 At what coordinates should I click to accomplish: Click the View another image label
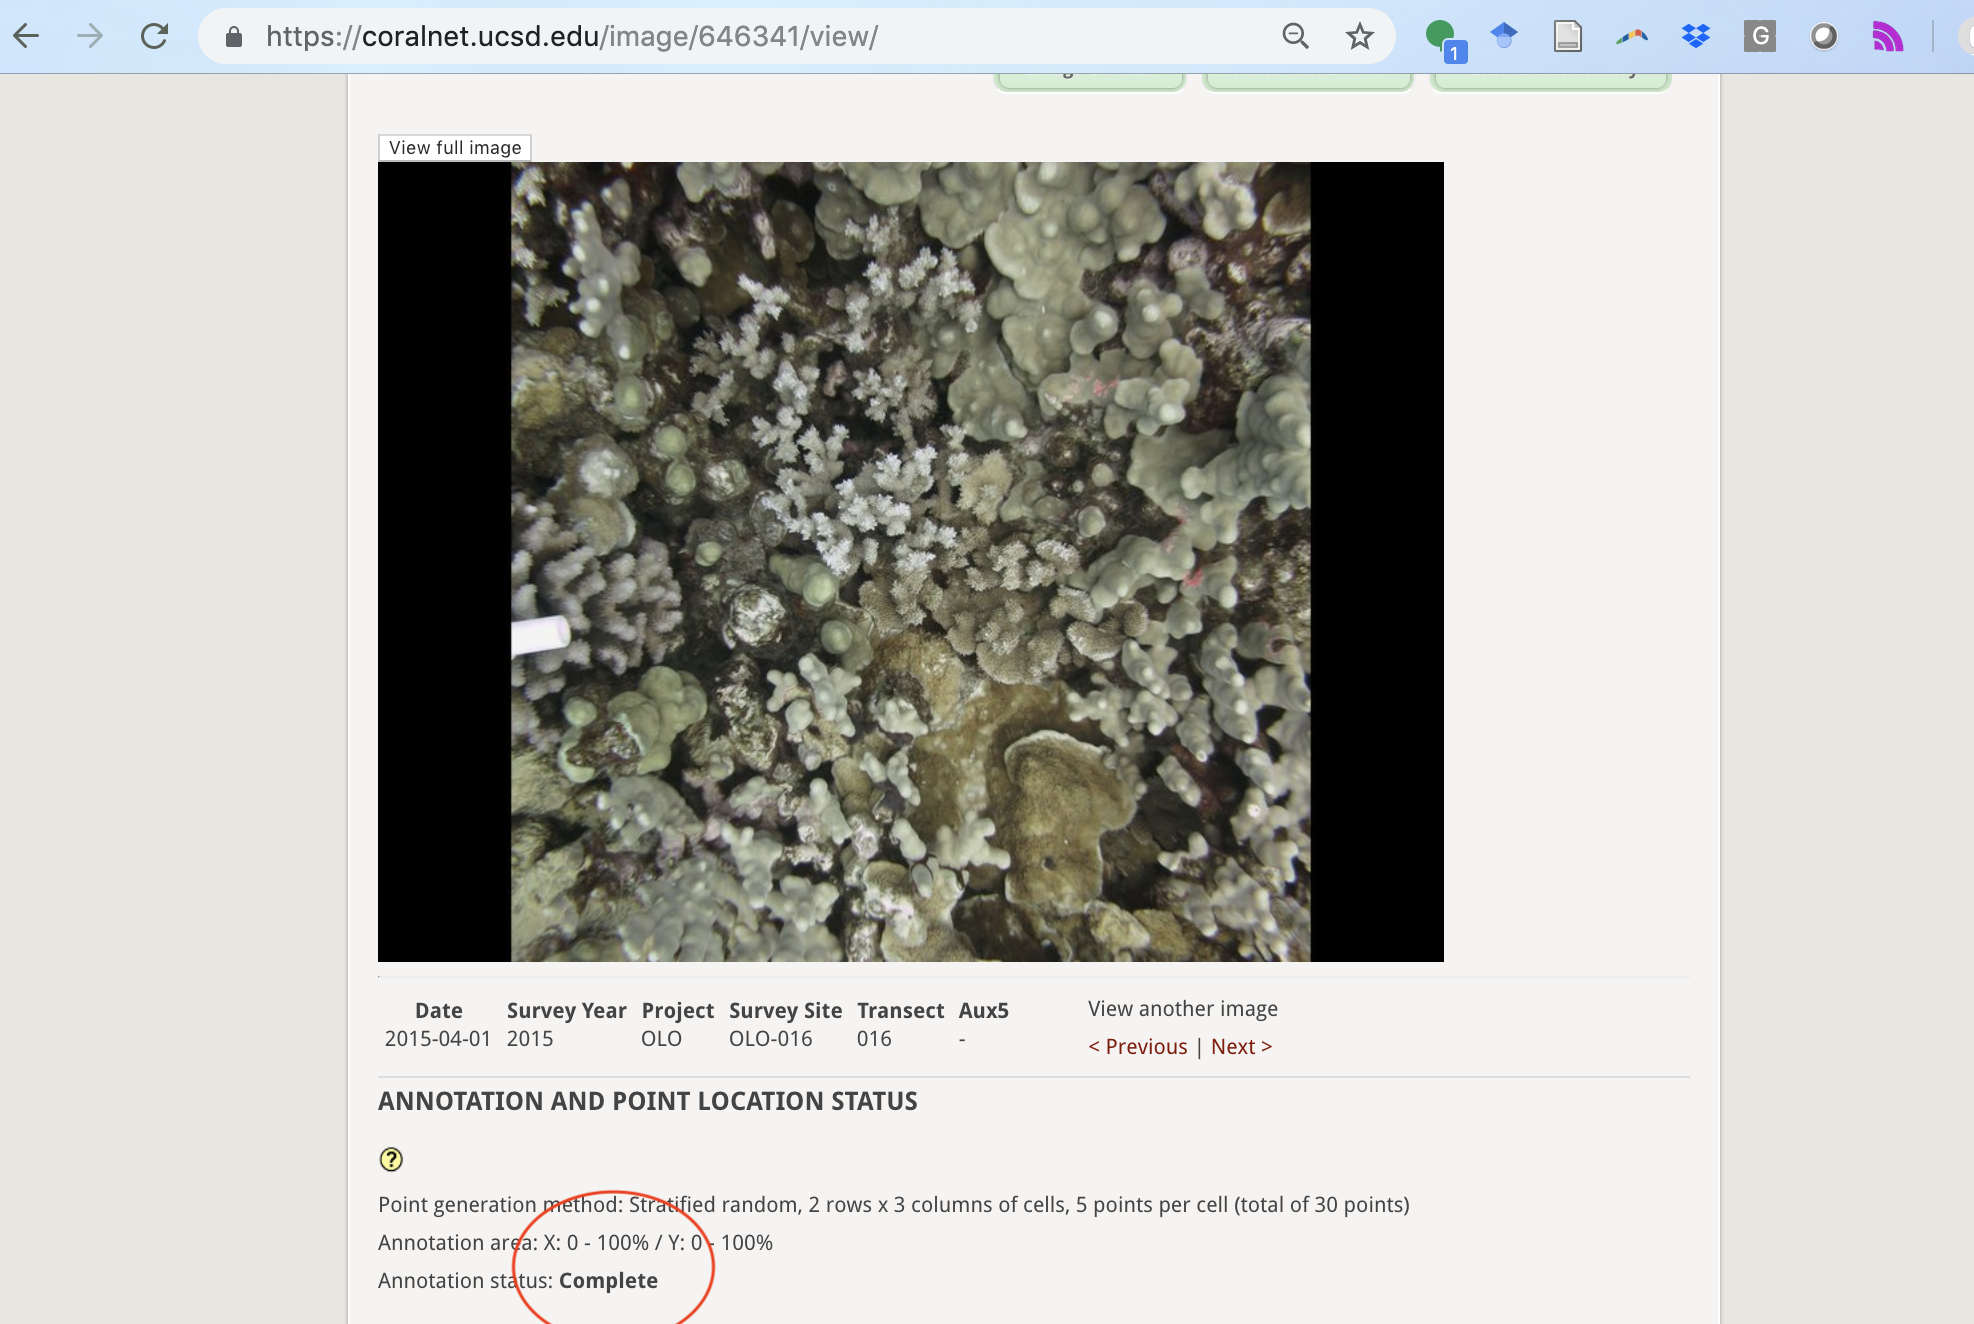(x=1183, y=1009)
